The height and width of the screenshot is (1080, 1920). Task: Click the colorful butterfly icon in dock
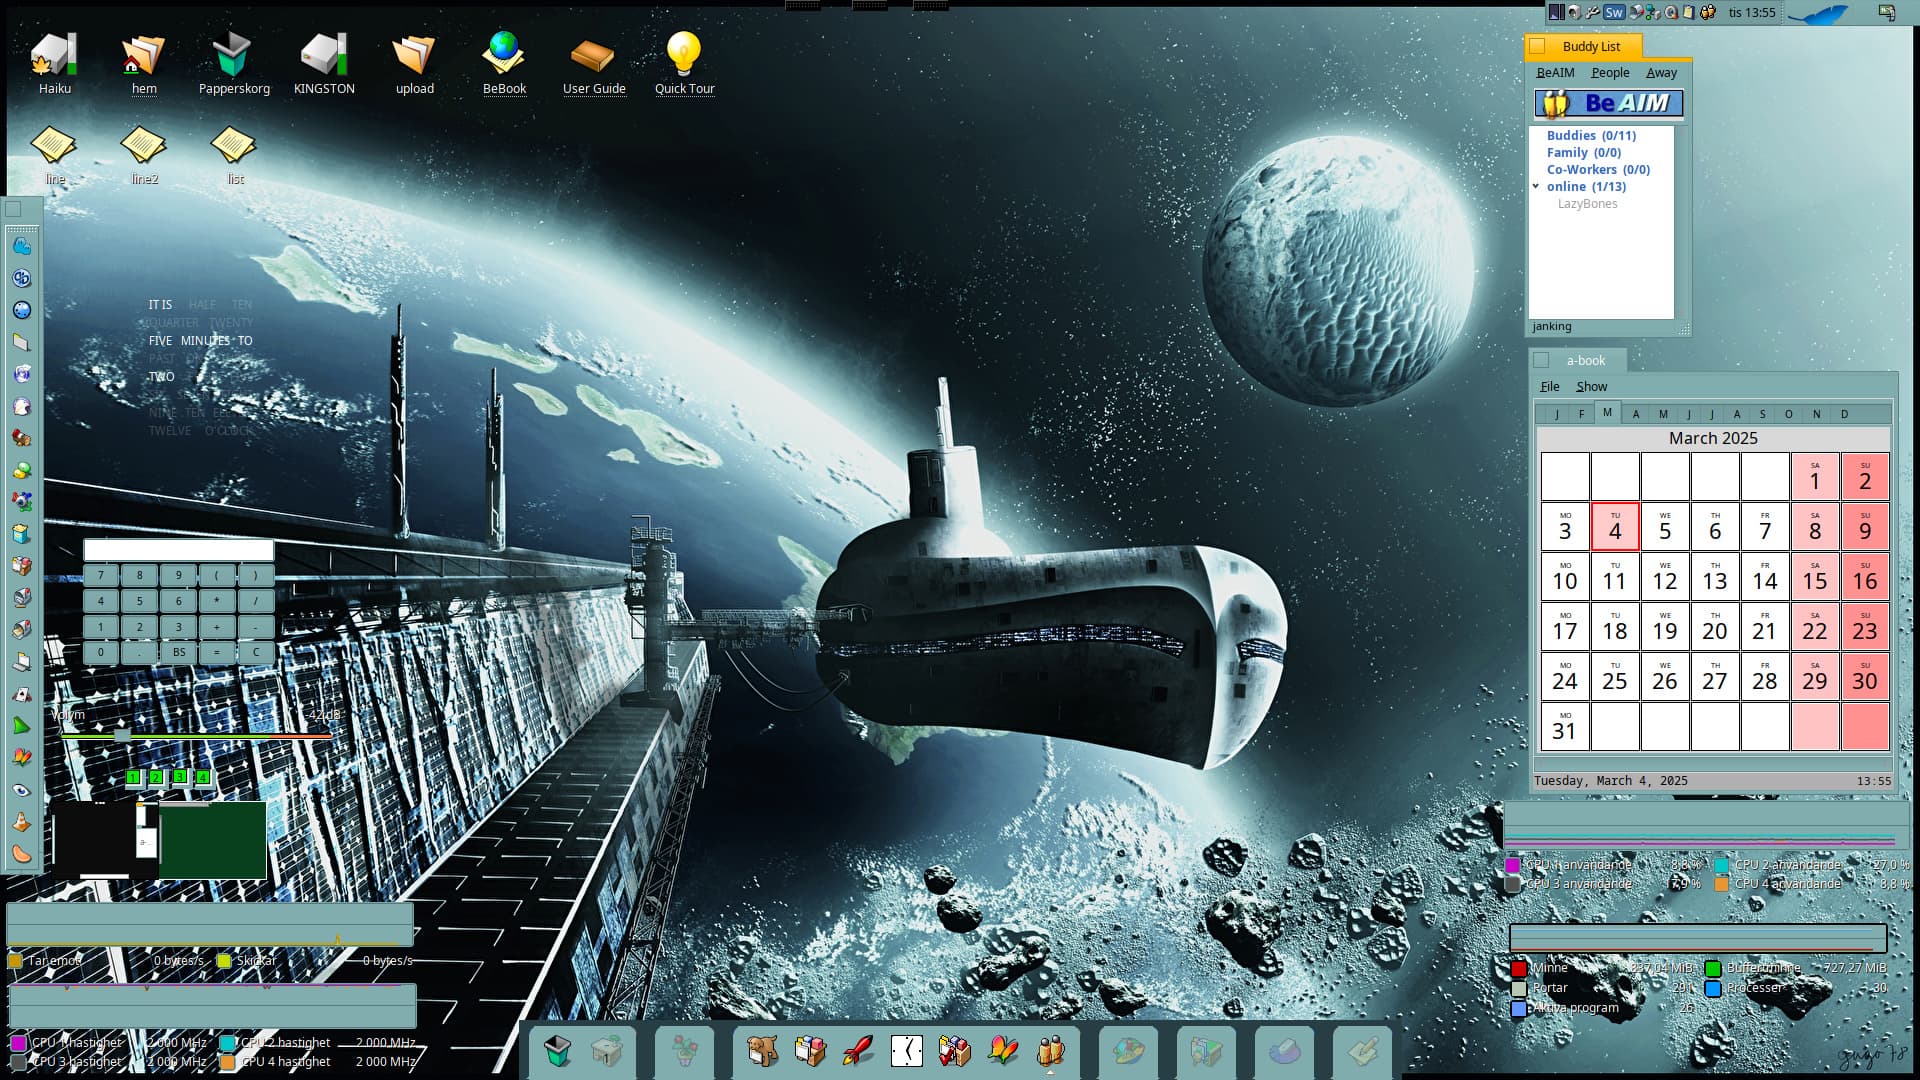1002,1050
